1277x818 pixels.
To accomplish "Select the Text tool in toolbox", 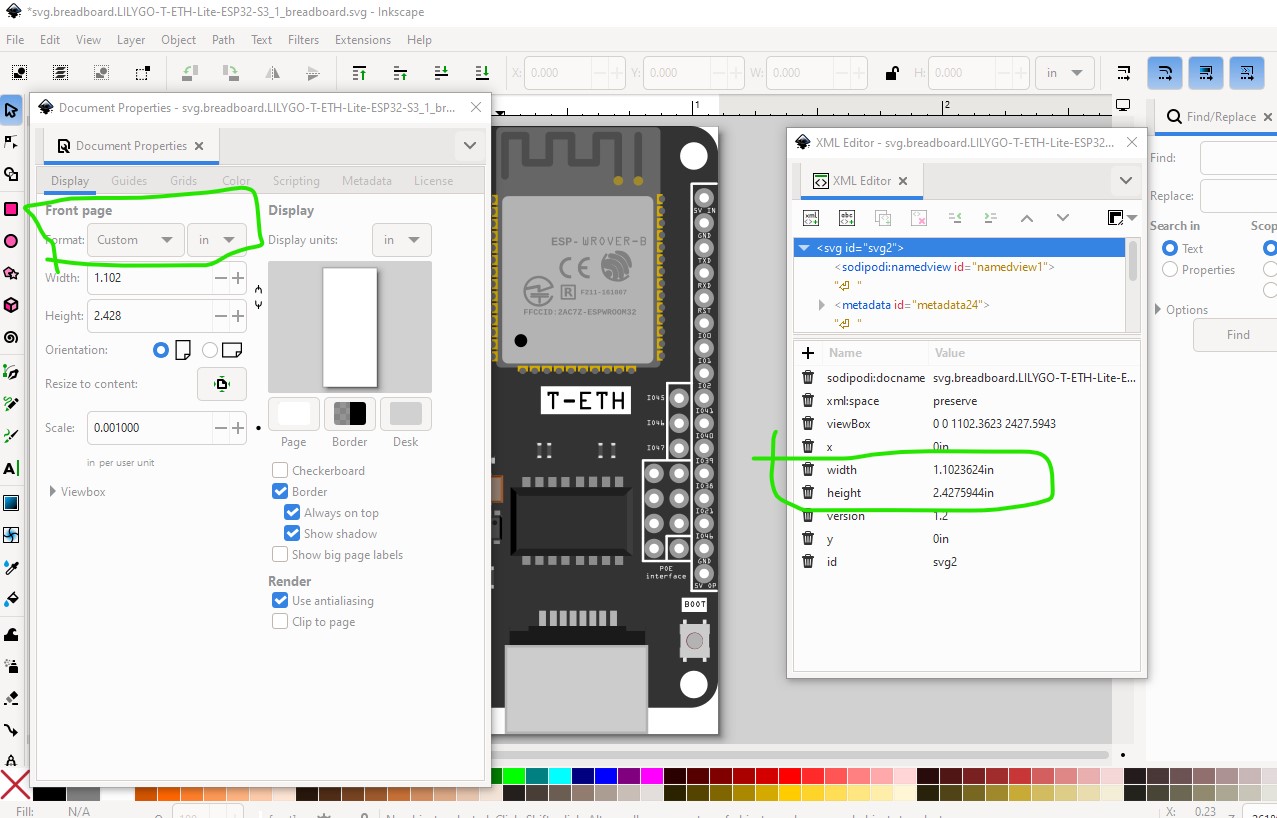I will [11, 469].
